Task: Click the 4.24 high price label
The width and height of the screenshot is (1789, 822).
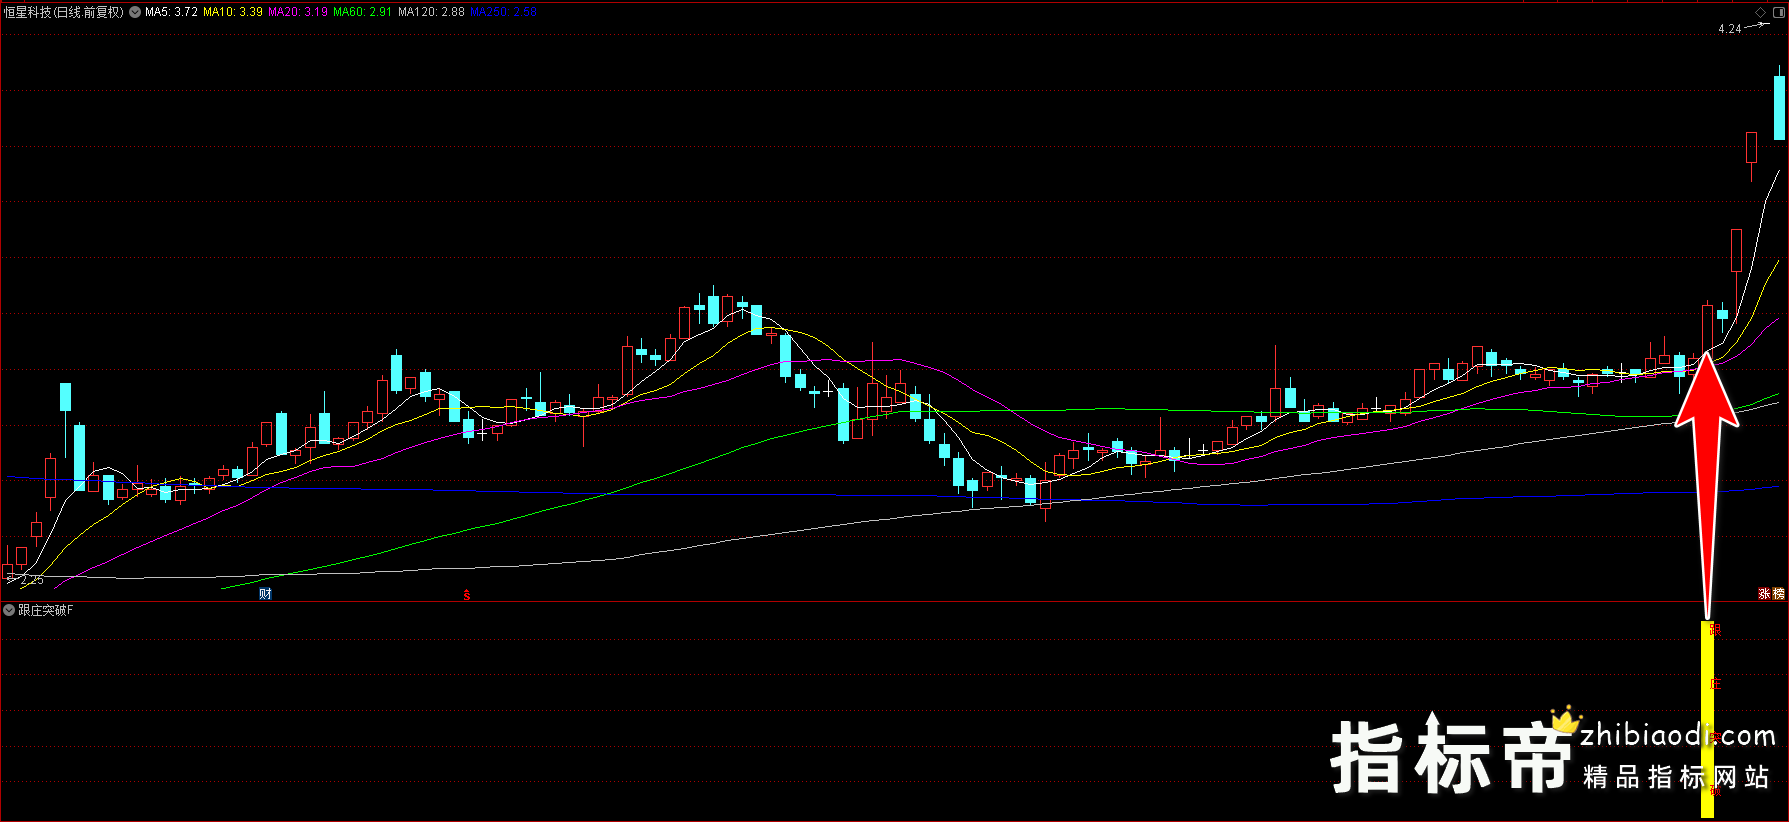Action: click(x=1729, y=29)
